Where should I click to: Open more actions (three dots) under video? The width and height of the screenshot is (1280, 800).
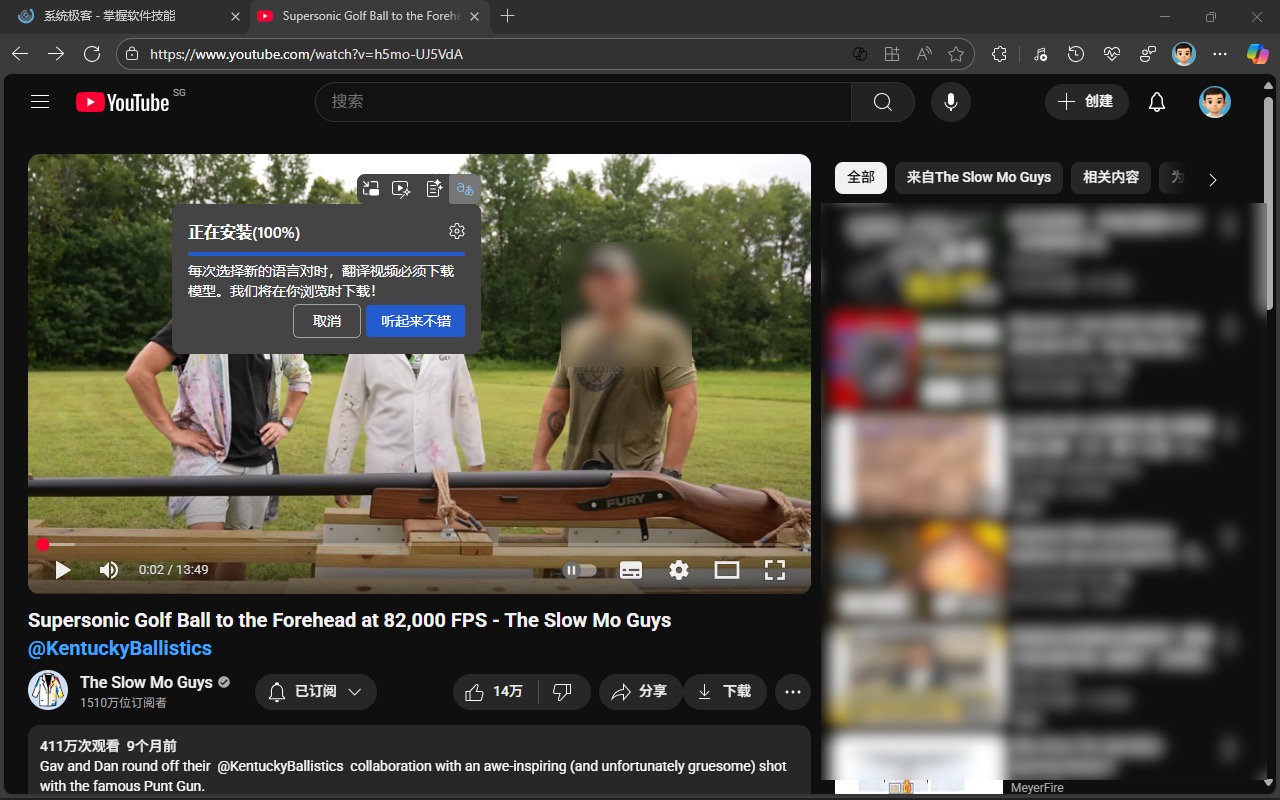click(x=793, y=692)
